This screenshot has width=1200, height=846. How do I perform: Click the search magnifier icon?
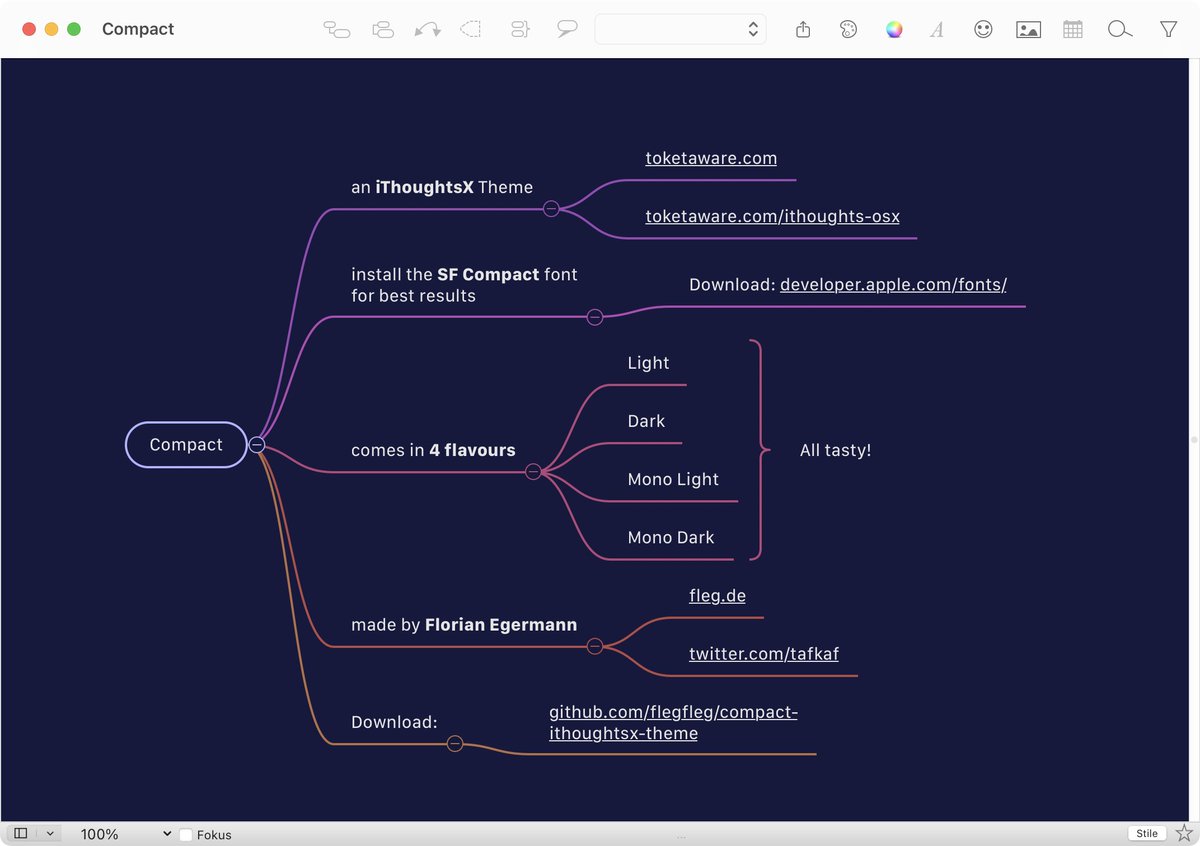[x=1120, y=30]
